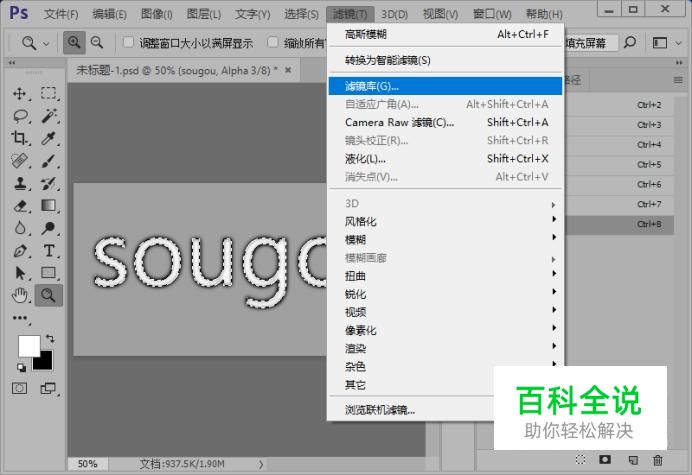This screenshot has width=692, height=475.
Task: Select the Lasso tool
Action: pyautogui.click(x=20, y=116)
